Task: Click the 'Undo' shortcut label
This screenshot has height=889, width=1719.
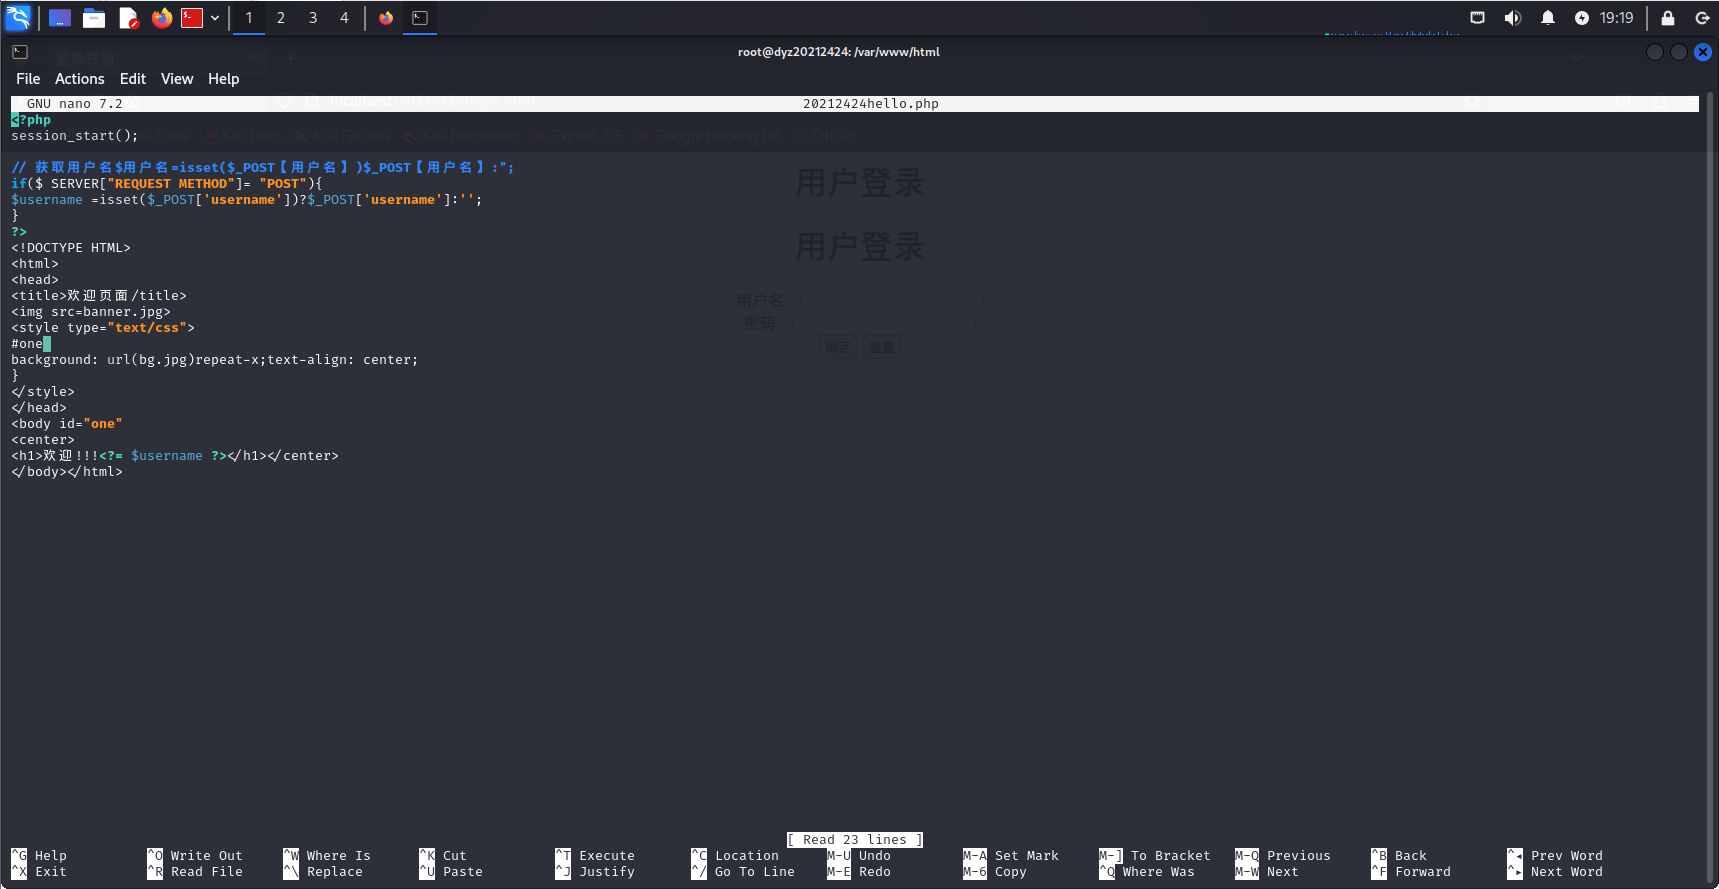Action: click(875, 856)
